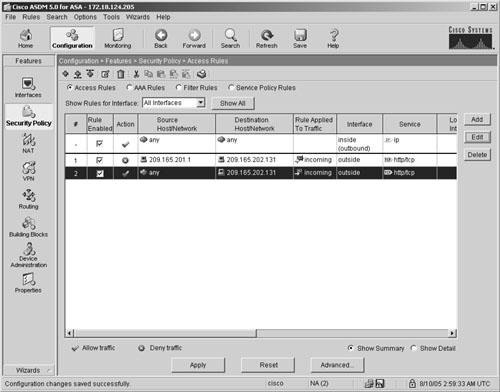
Task: Go to Building Blocks in sidebar
Action: [28, 227]
